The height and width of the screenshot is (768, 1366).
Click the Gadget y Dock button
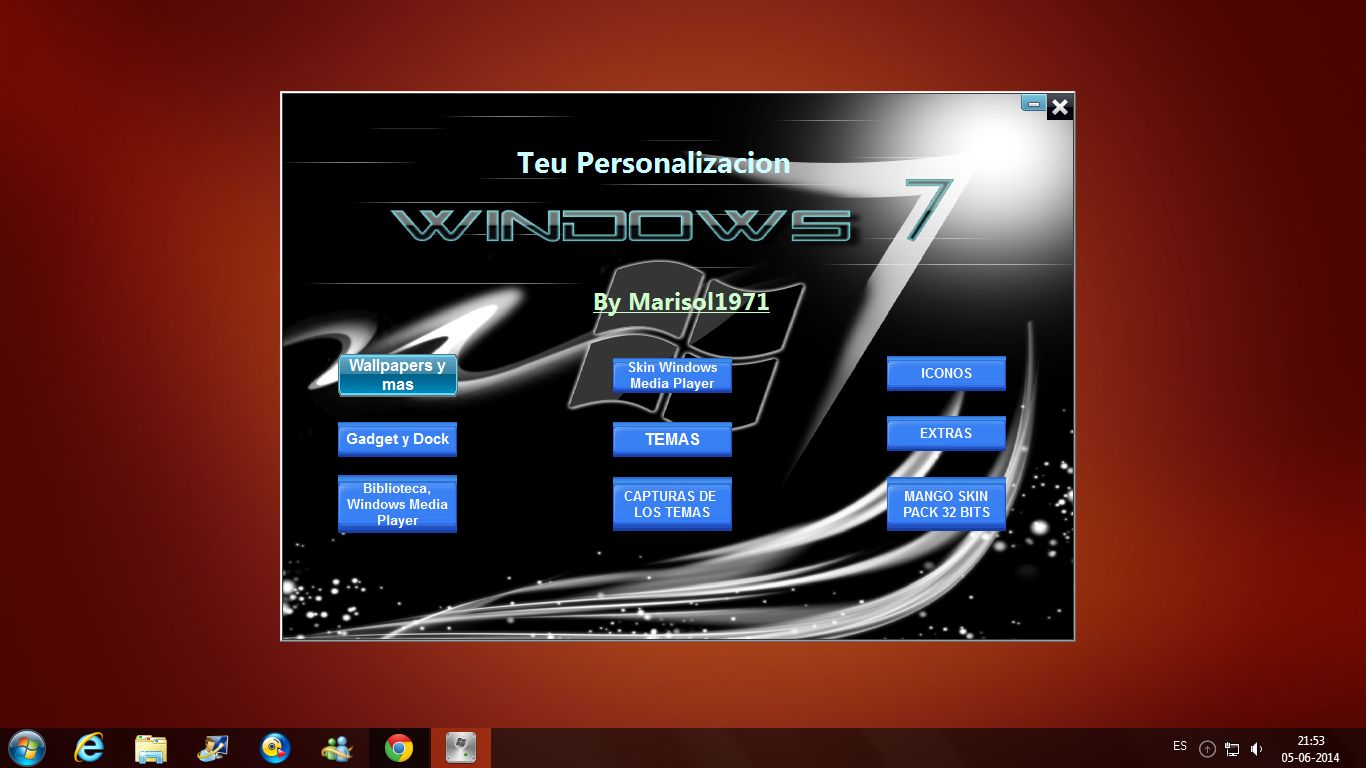398,439
